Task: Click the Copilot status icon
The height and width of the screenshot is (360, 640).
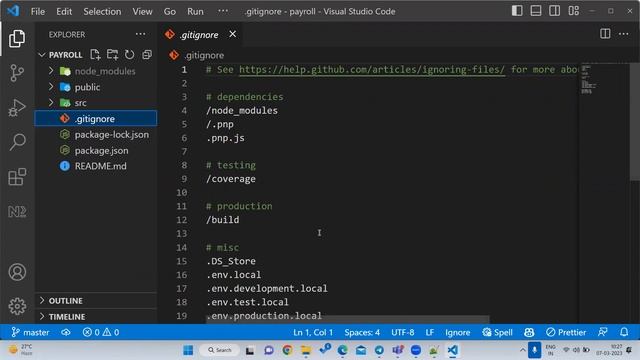Action: [529, 332]
